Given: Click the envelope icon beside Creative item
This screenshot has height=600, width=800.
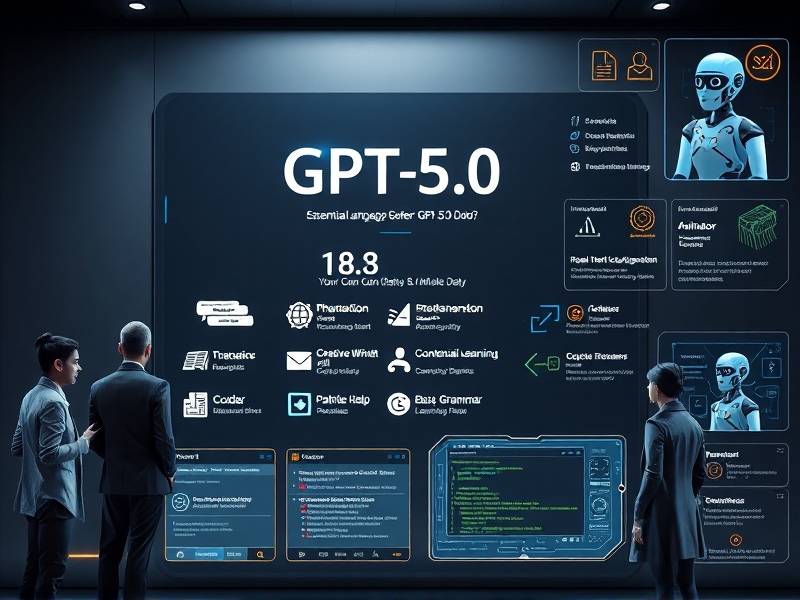Looking at the screenshot, I should click(299, 361).
